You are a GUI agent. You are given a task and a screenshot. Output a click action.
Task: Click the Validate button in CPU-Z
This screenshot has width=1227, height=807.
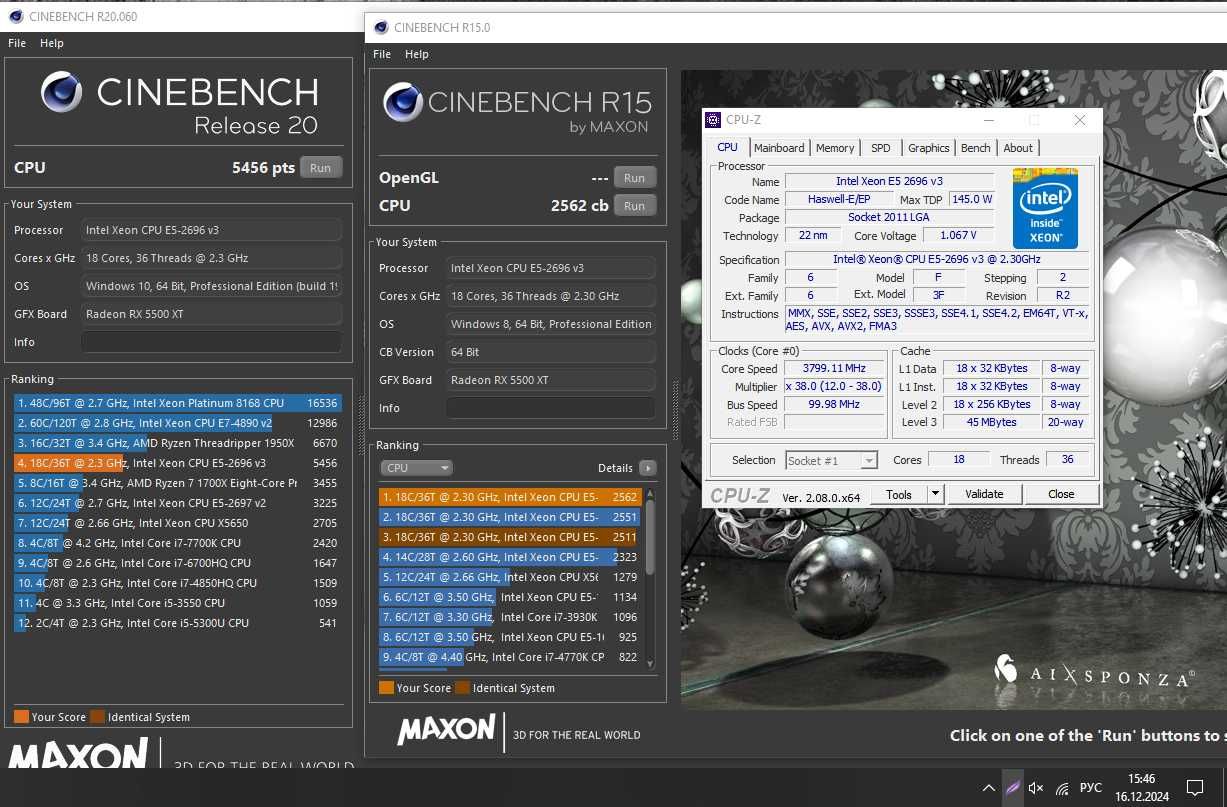984,494
